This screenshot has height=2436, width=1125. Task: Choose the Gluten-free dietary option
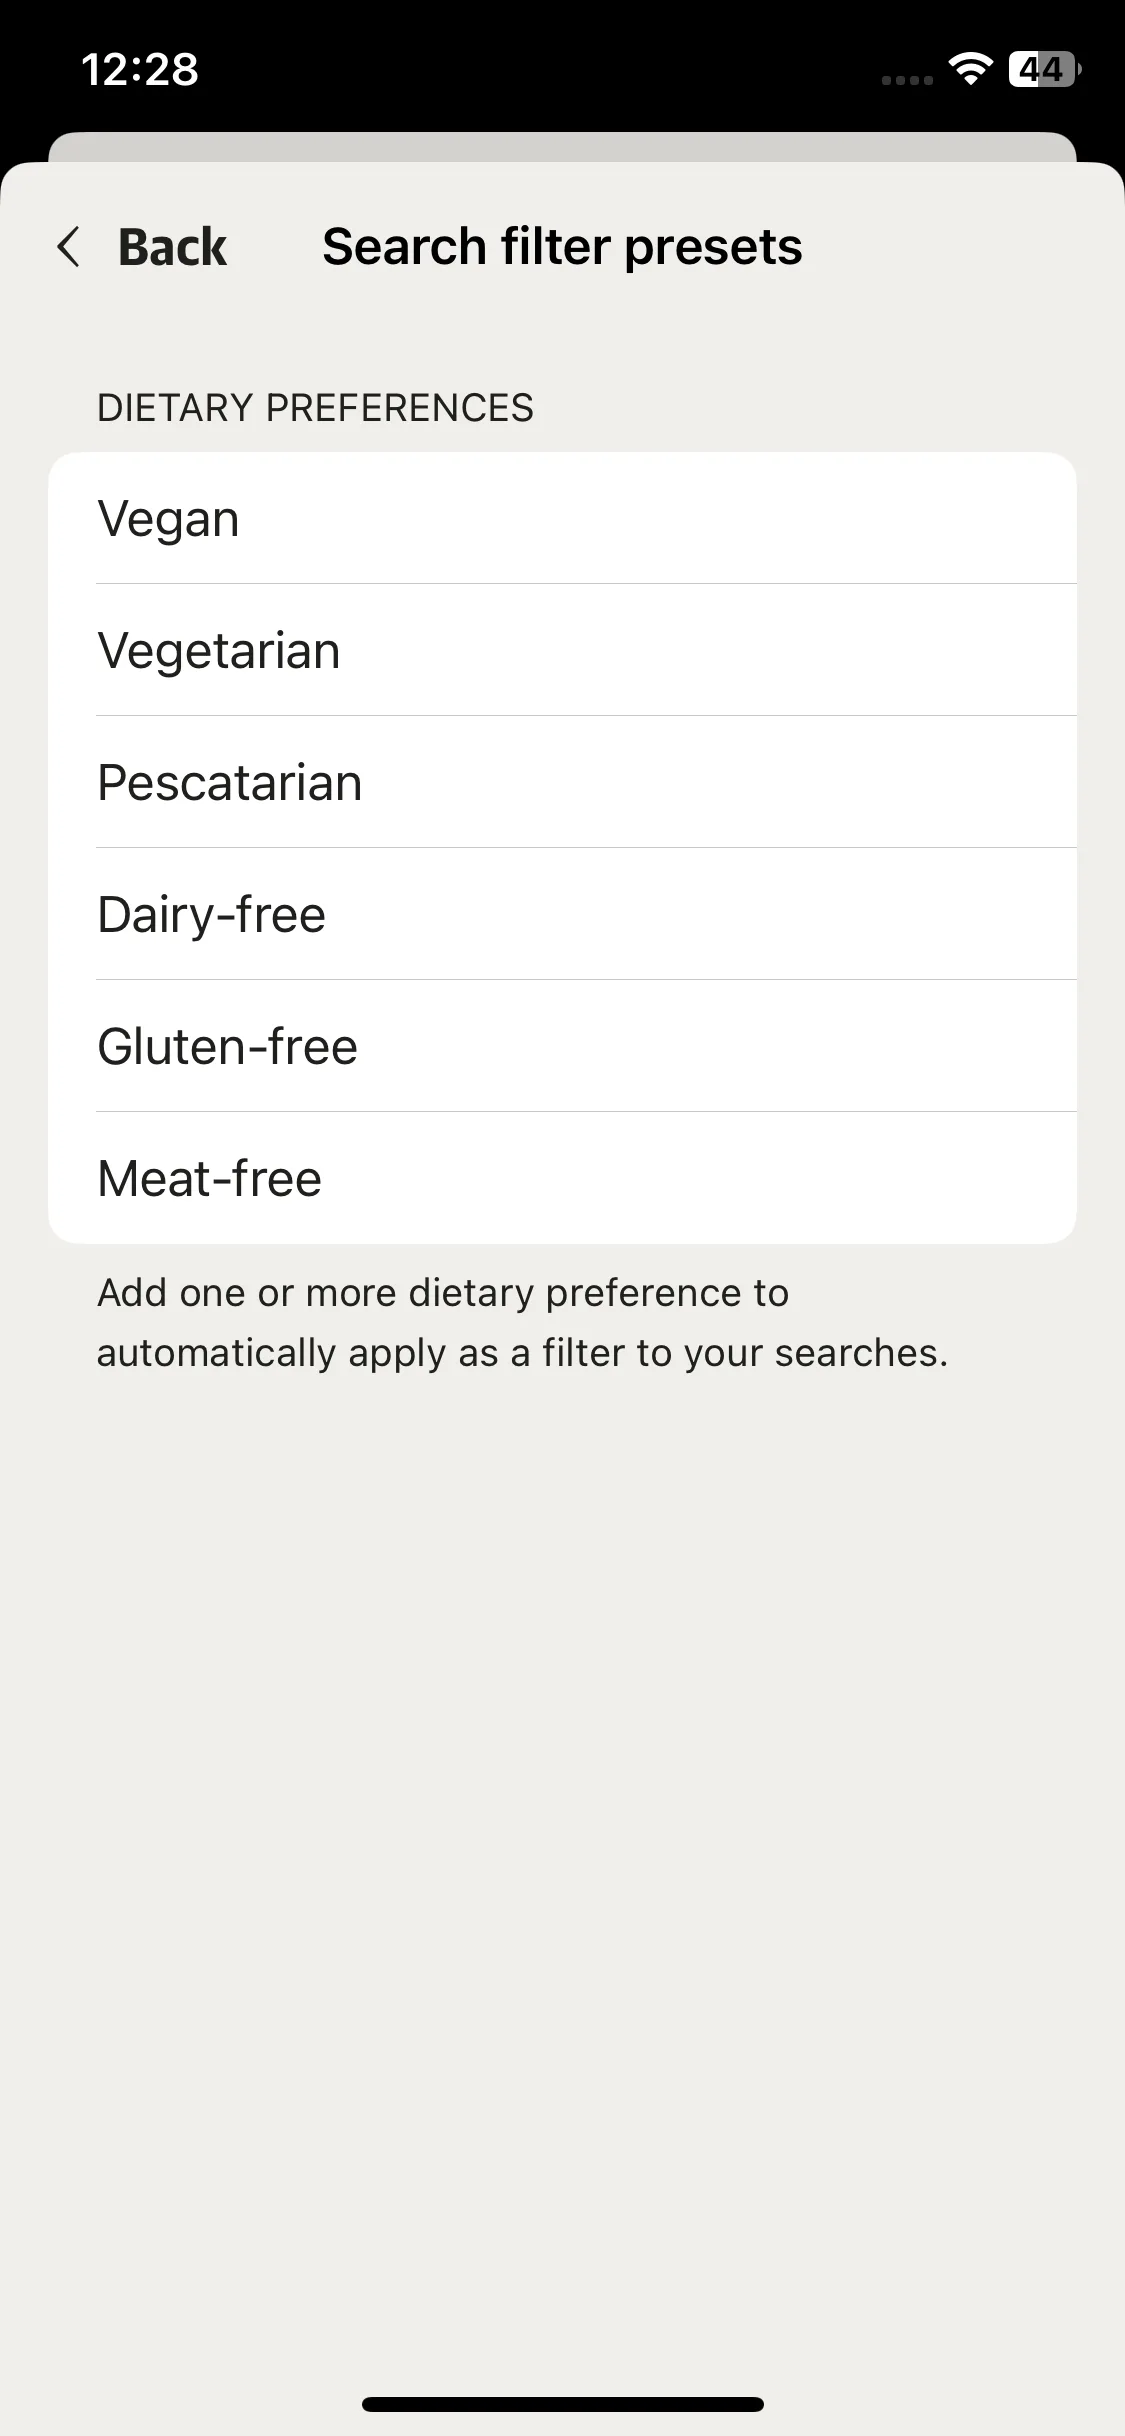pyautogui.click(x=562, y=1046)
